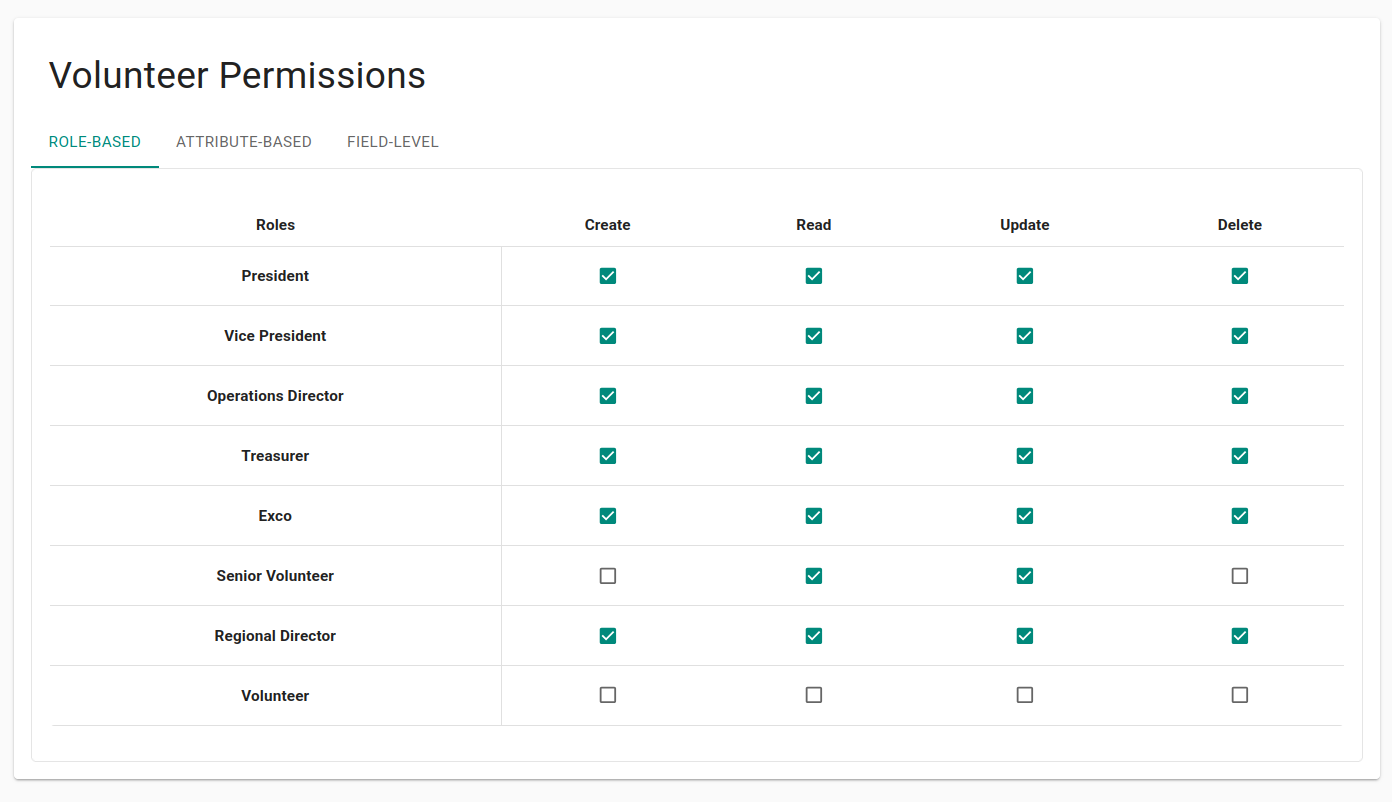
Task: Select the President role name
Action: pos(275,276)
